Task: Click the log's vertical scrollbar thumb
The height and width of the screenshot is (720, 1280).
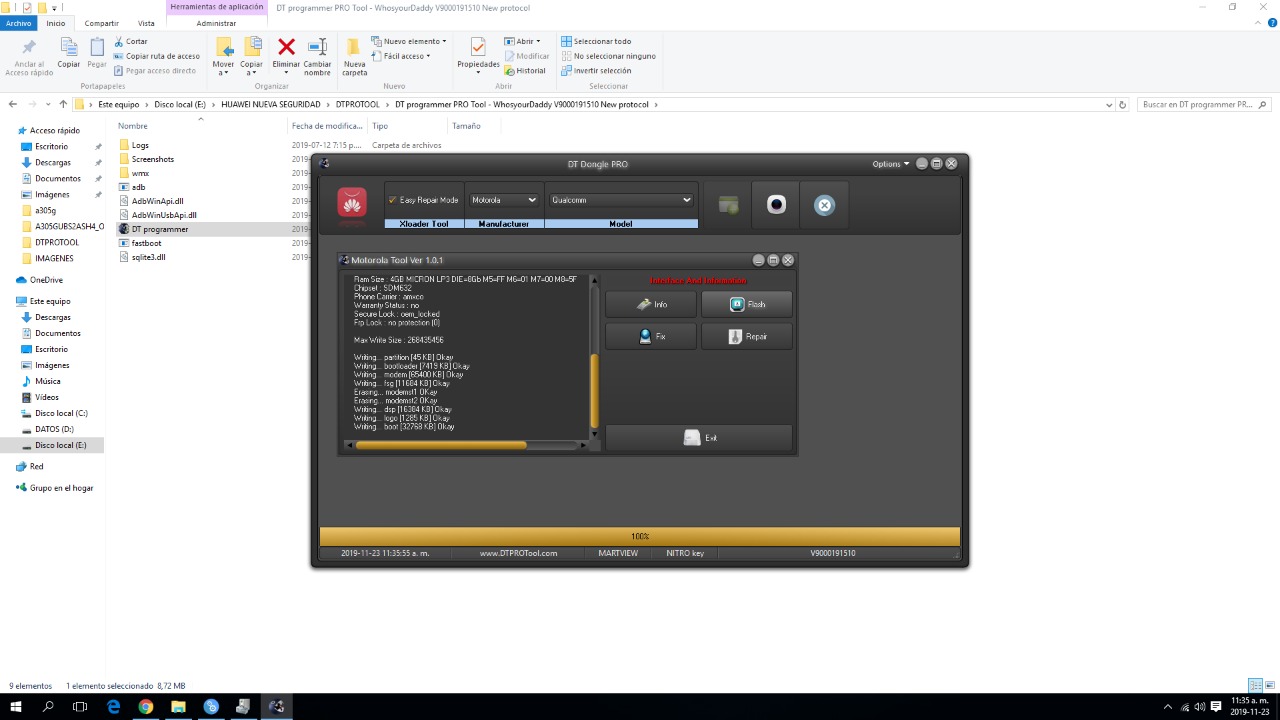Action: (595, 391)
